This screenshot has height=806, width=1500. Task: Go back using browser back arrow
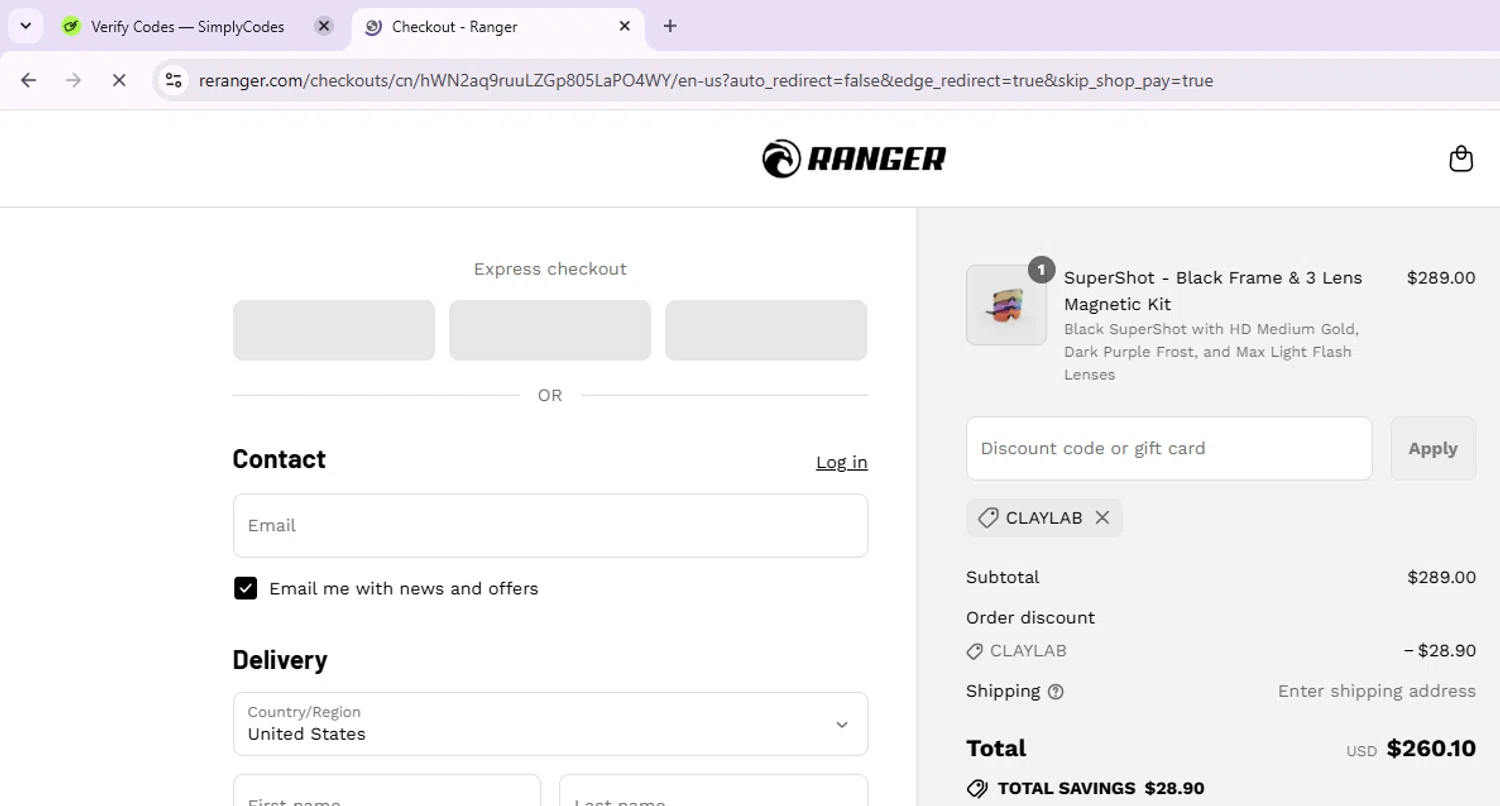click(28, 80)
